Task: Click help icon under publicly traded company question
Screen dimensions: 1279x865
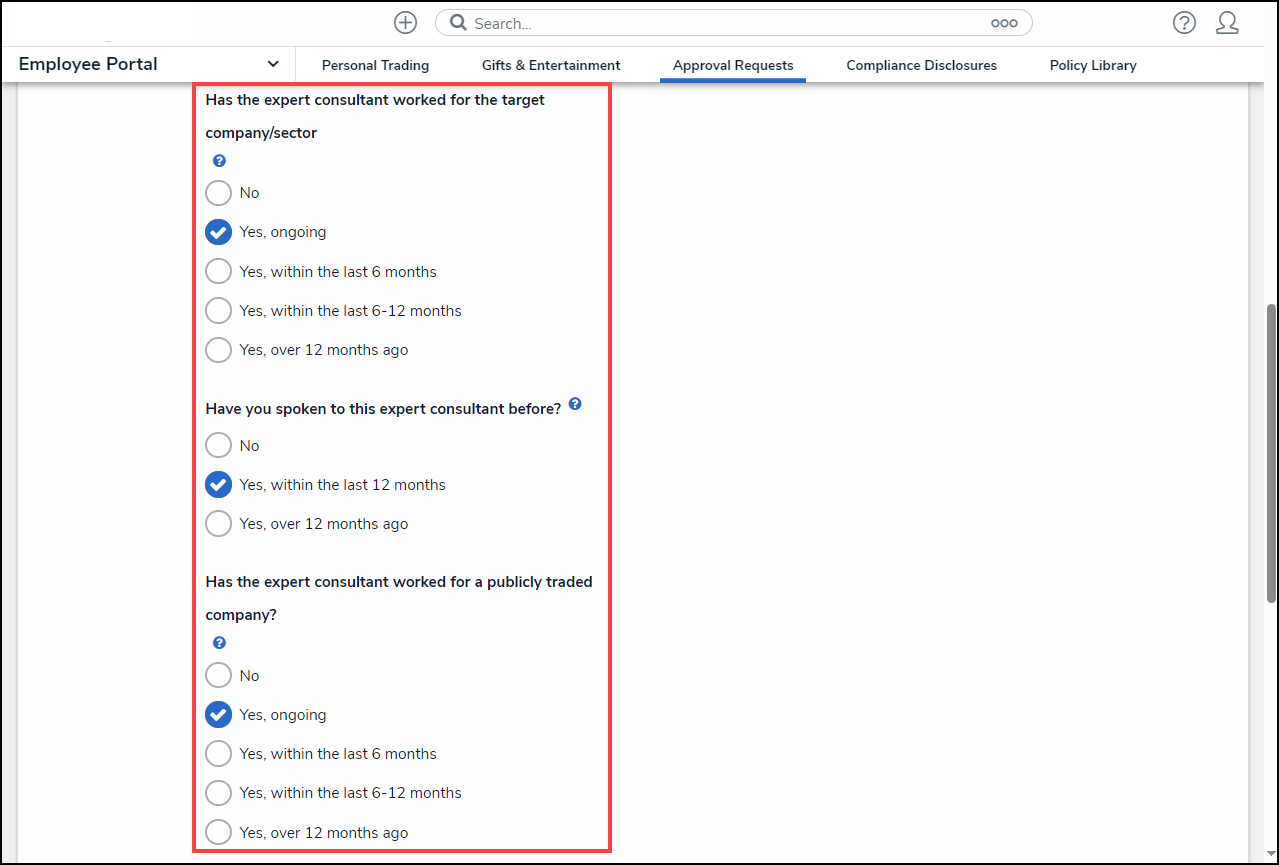Action: (219, 643)
